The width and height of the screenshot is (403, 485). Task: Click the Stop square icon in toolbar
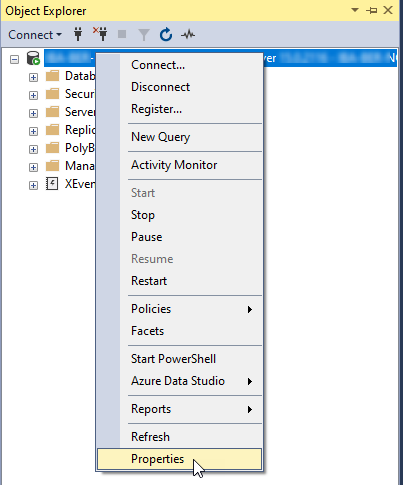click(x=122, y=34)
